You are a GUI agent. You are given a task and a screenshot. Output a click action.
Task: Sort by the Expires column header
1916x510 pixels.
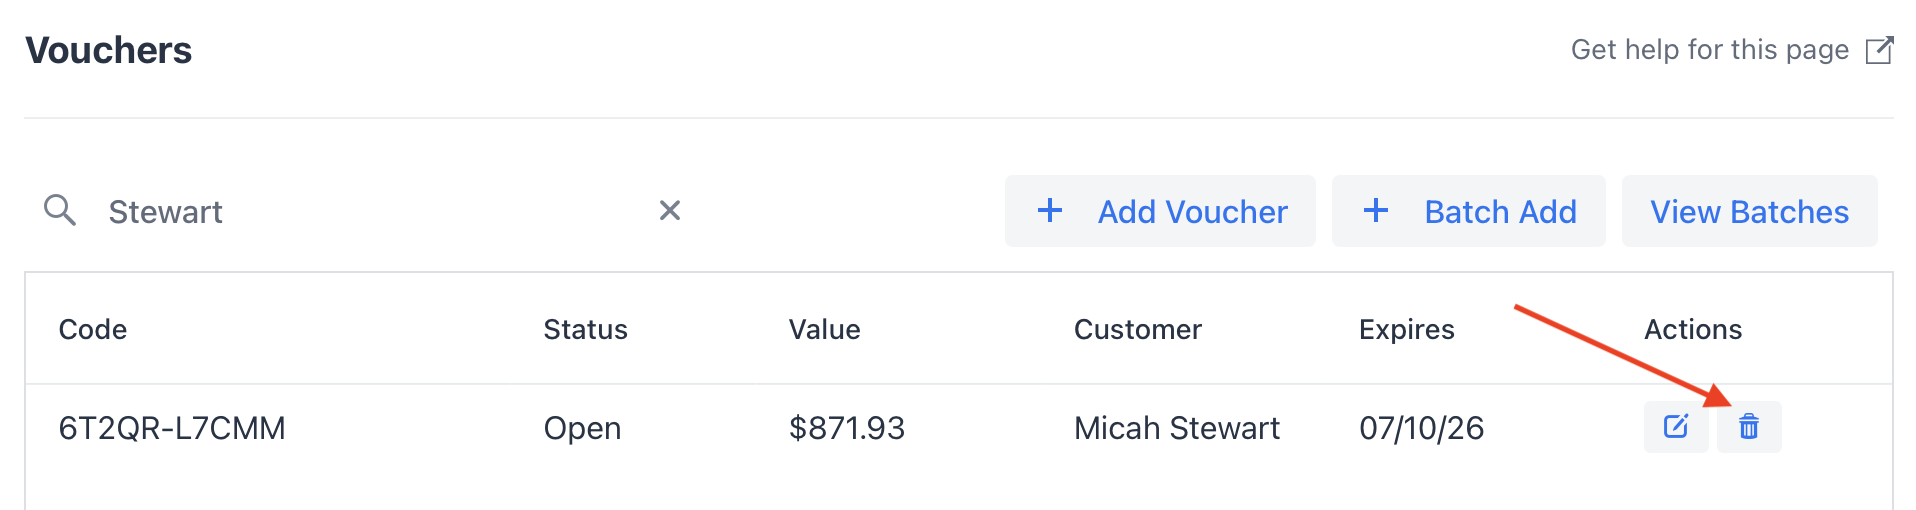(x=1406, y=330)
